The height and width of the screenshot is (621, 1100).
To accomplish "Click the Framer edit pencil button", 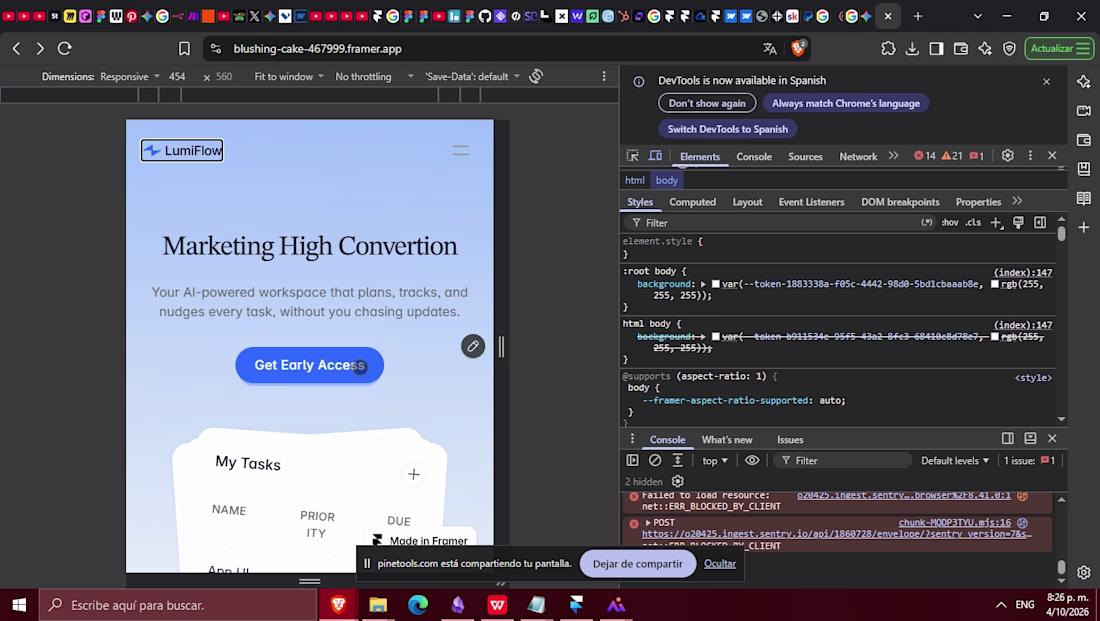I will 473,346.
